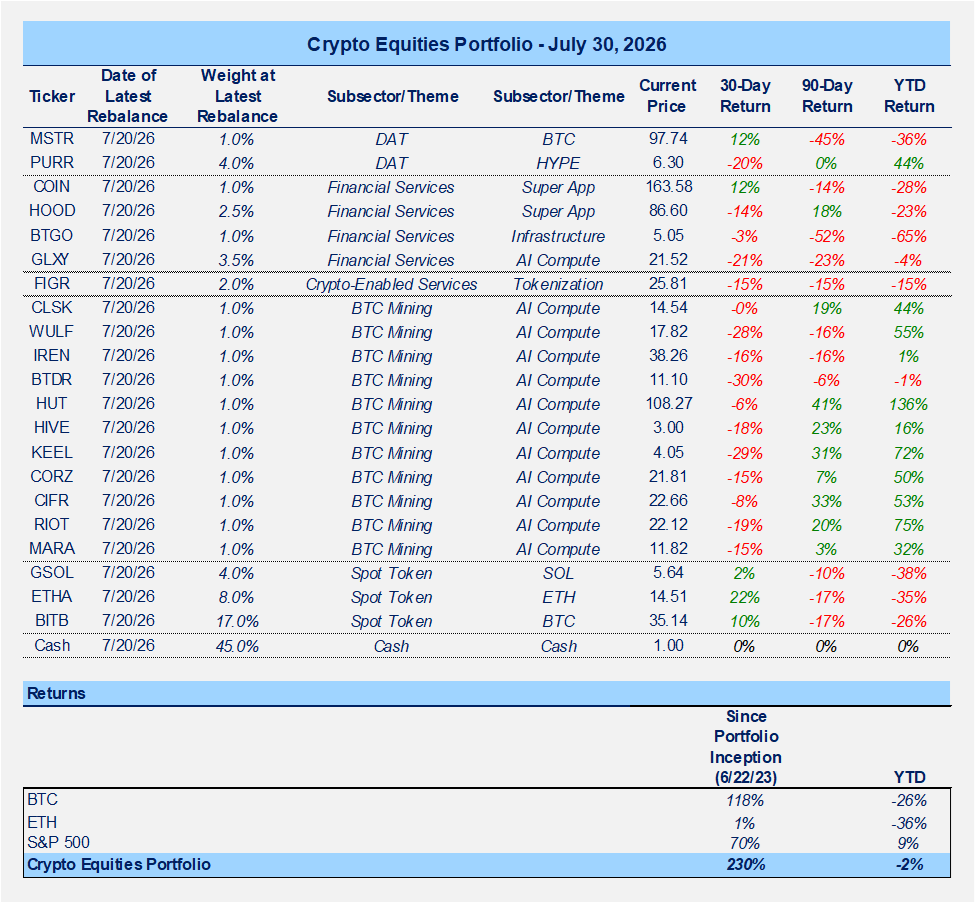Image resolution: width=975 pixels, height=903 pixels.
Task: Select the HUT current price 108.27
Action: tap(668, 404)
